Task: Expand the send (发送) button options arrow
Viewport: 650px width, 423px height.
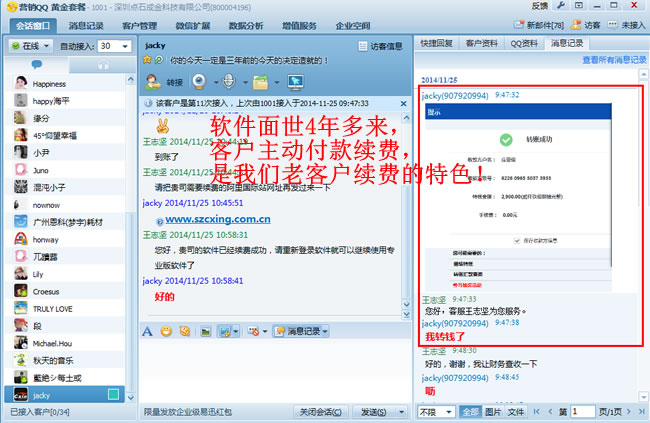Action: pyautogui.click(x=401, y=412)
